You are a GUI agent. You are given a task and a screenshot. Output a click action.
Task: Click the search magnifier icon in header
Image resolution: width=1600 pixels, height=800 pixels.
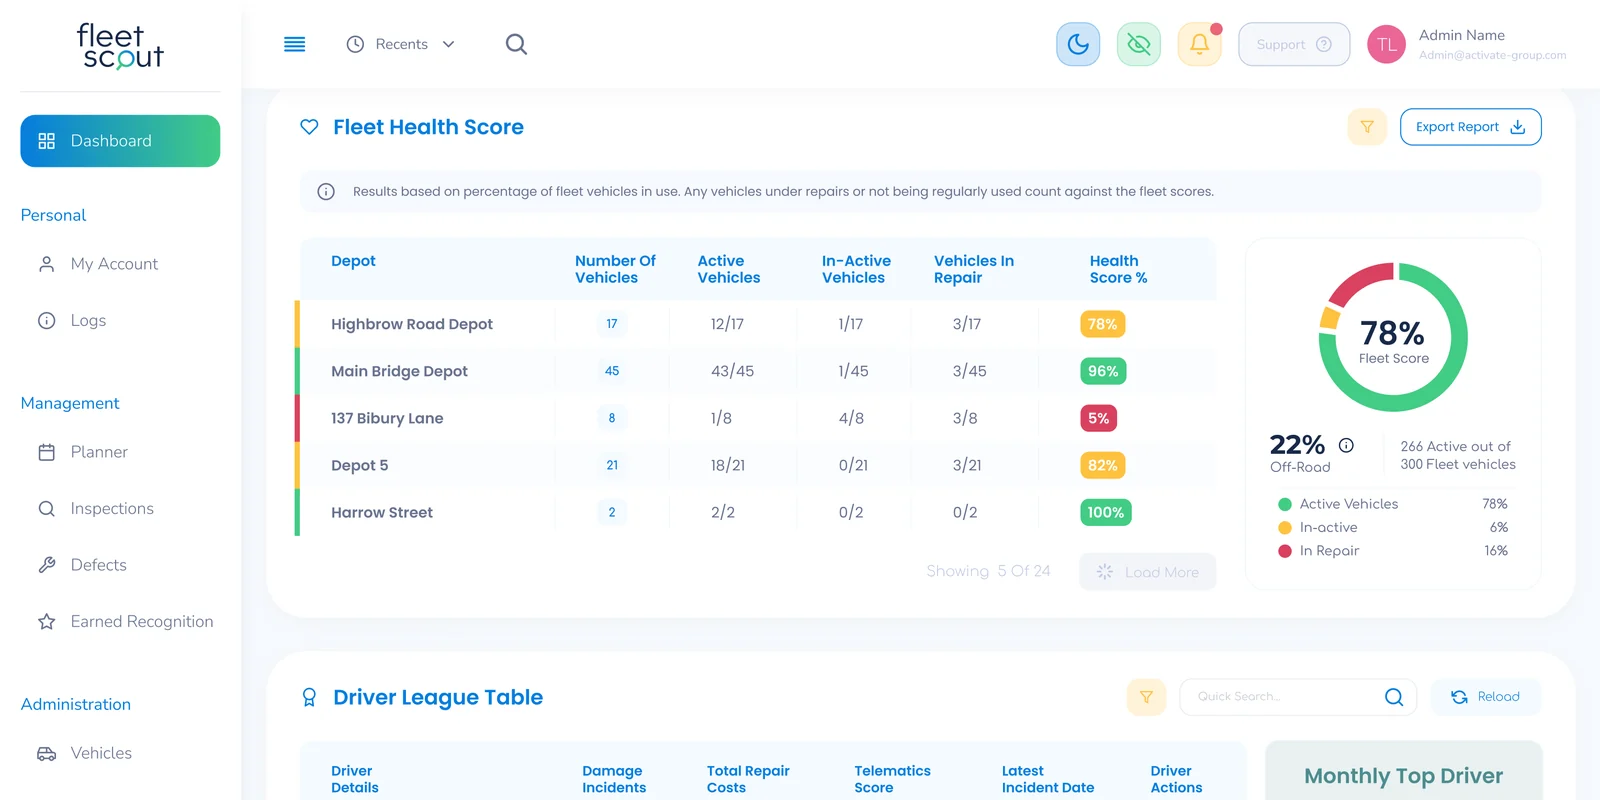tap(516, 44)
